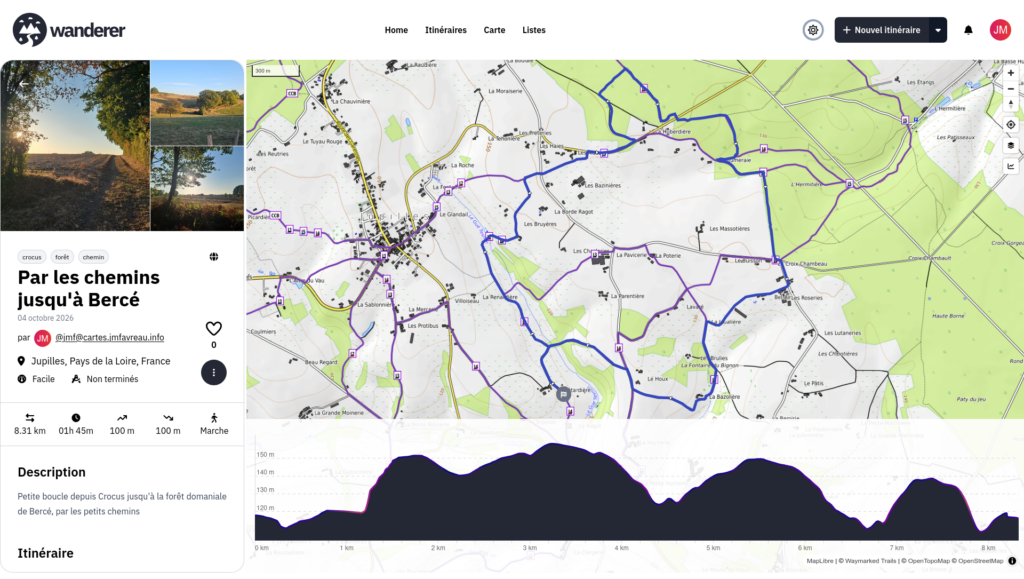The width and height of the screenshot is (1024, 579).
Task: Click the trail start flag marker
Action: click(564, 394)
